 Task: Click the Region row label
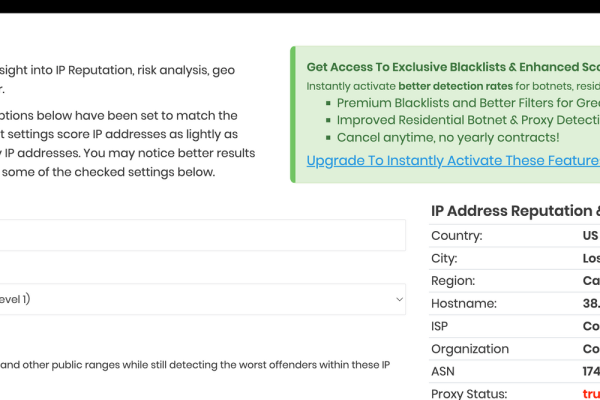pos(453,281)
